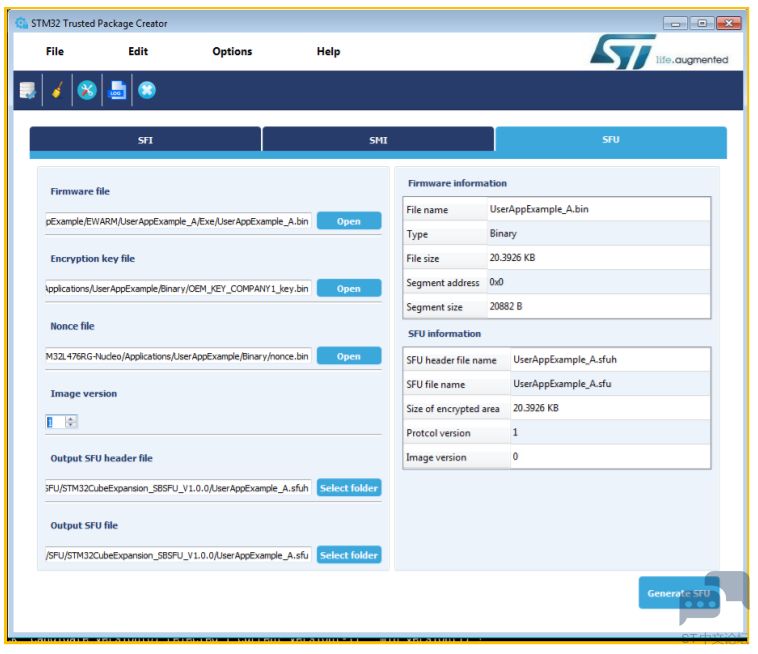This screenshot has width=758, height=654.
Task: Click the Segment address row label
Action: point(443,283)
